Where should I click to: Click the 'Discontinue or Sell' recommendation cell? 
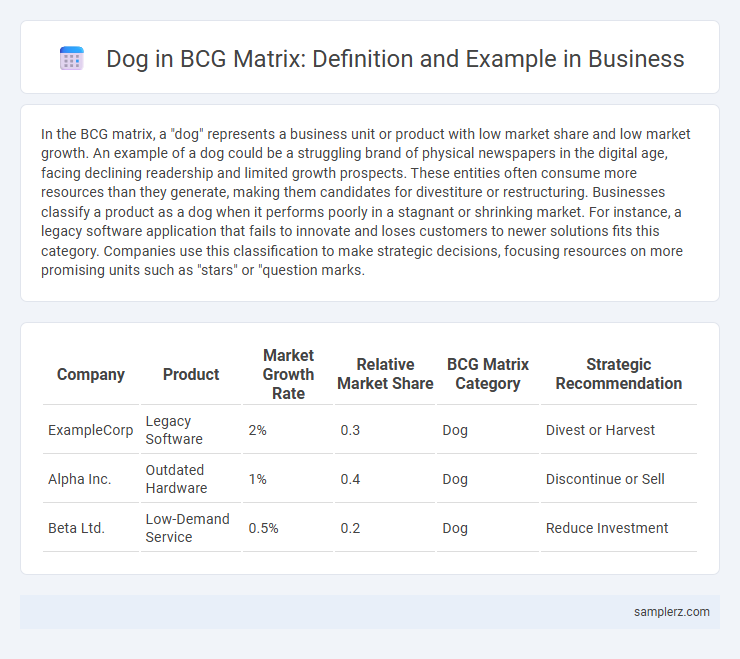(619, 479)
